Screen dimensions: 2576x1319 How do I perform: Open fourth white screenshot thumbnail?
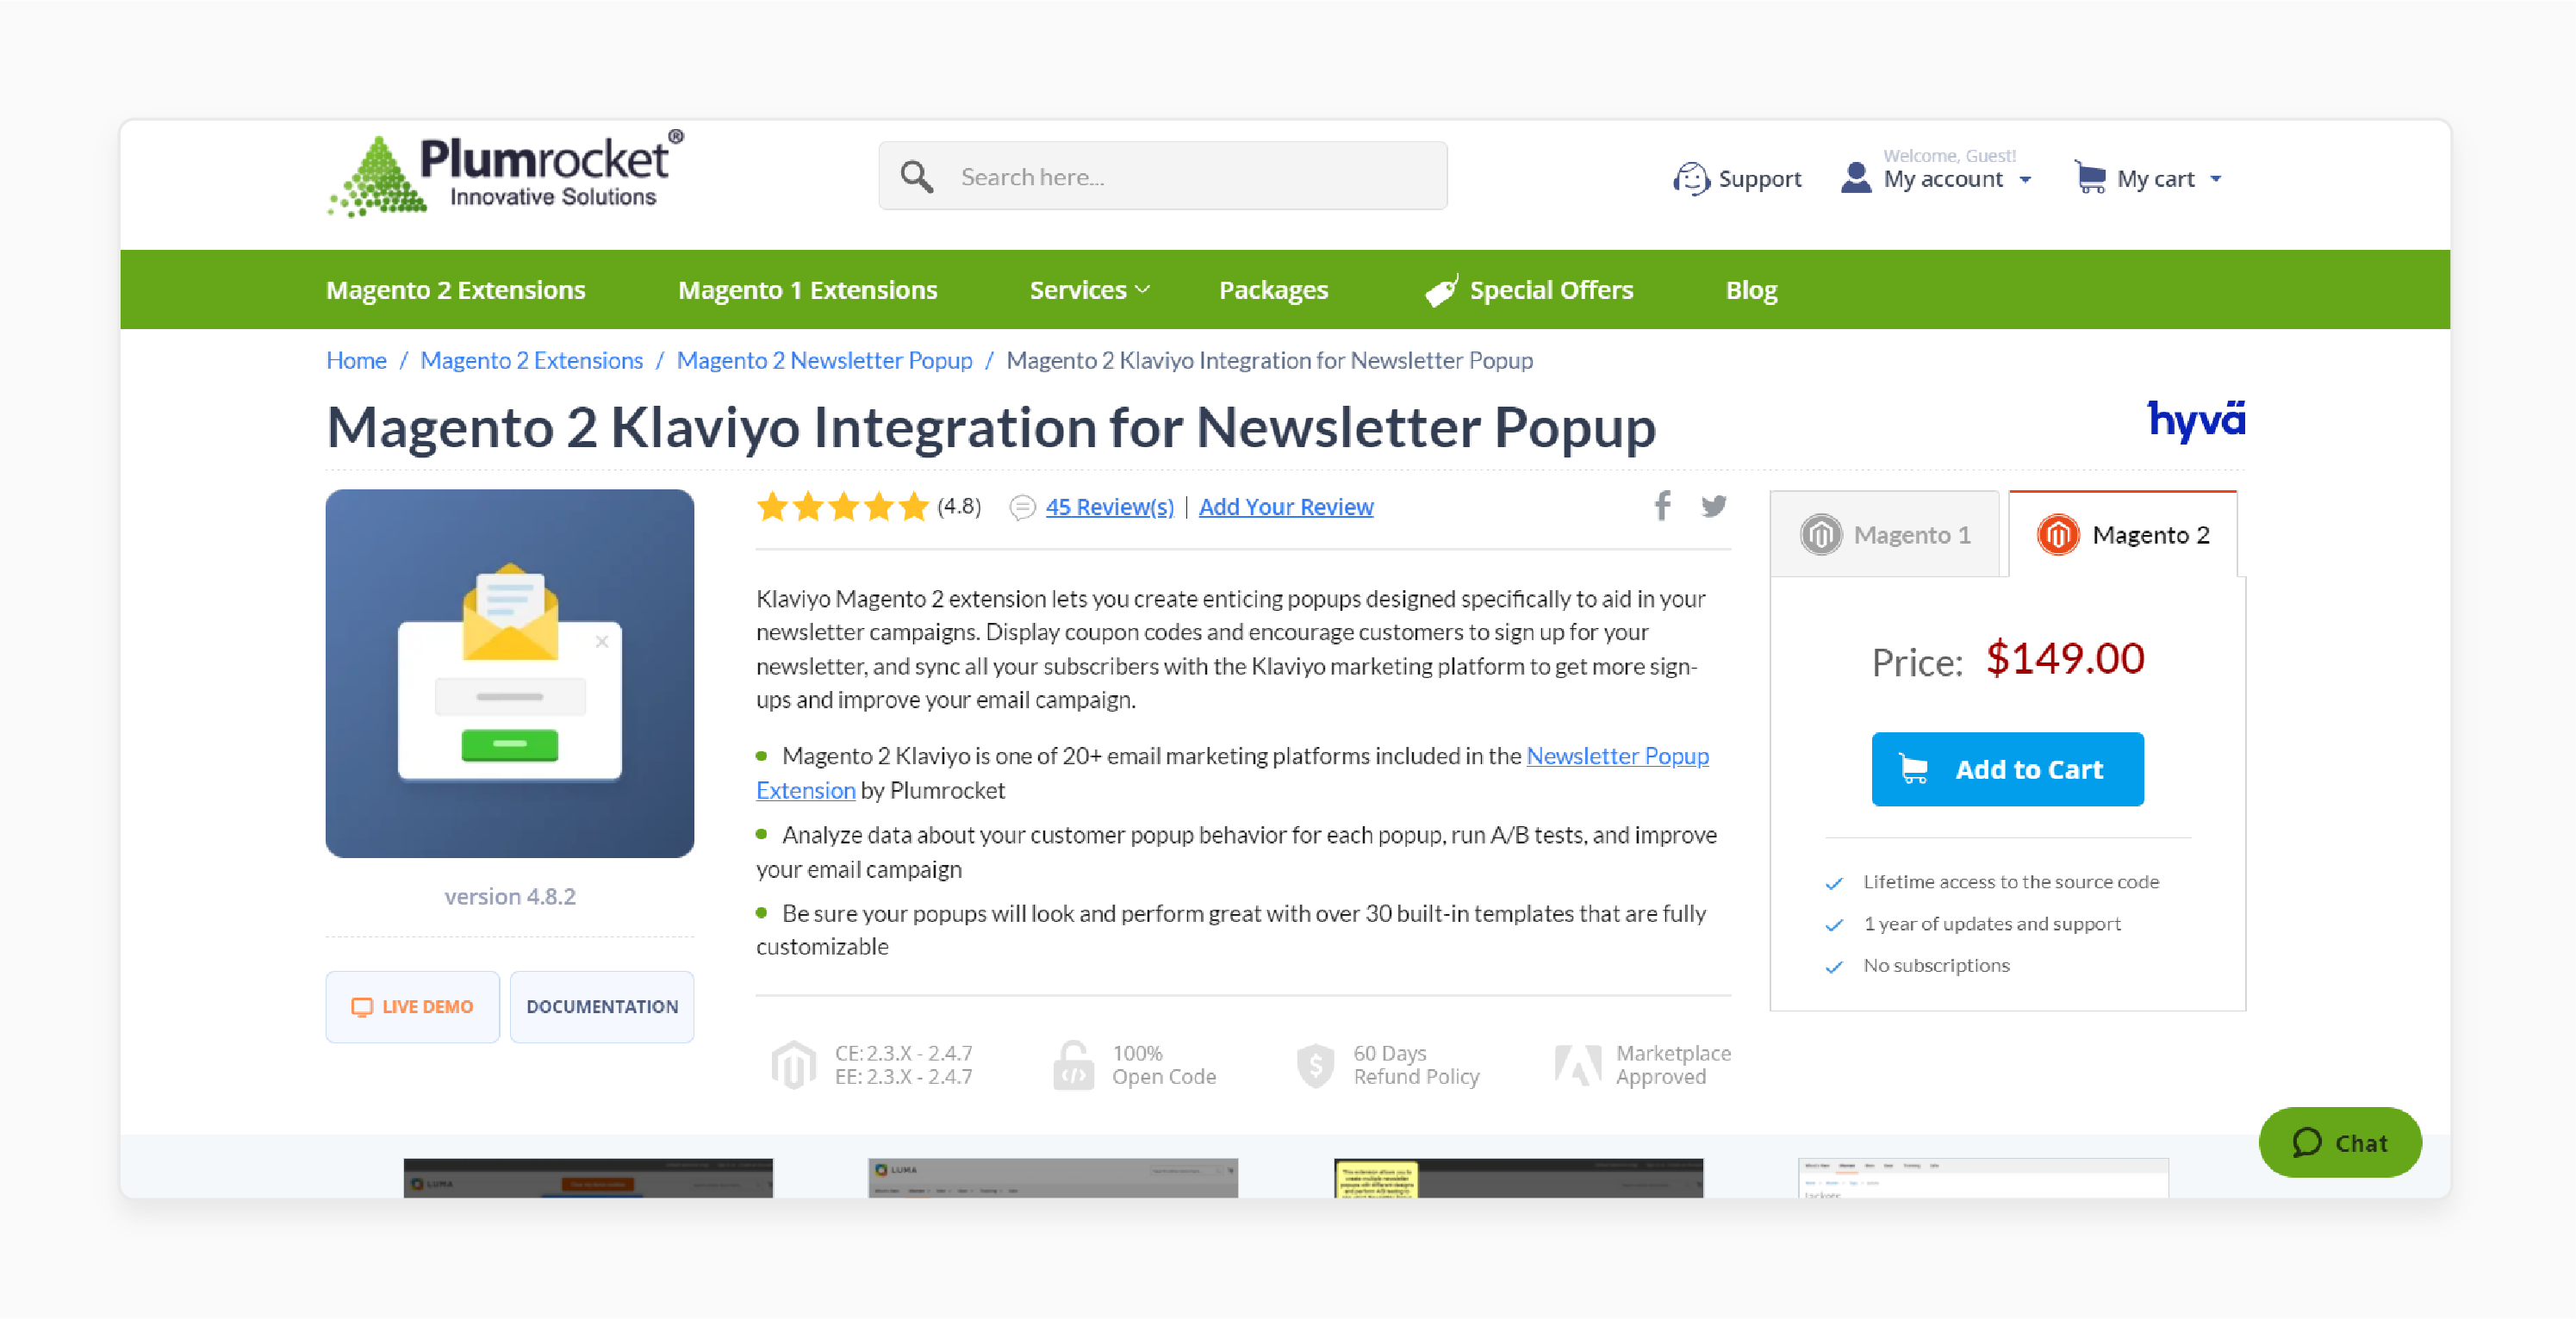(x=1983, y=1178)
